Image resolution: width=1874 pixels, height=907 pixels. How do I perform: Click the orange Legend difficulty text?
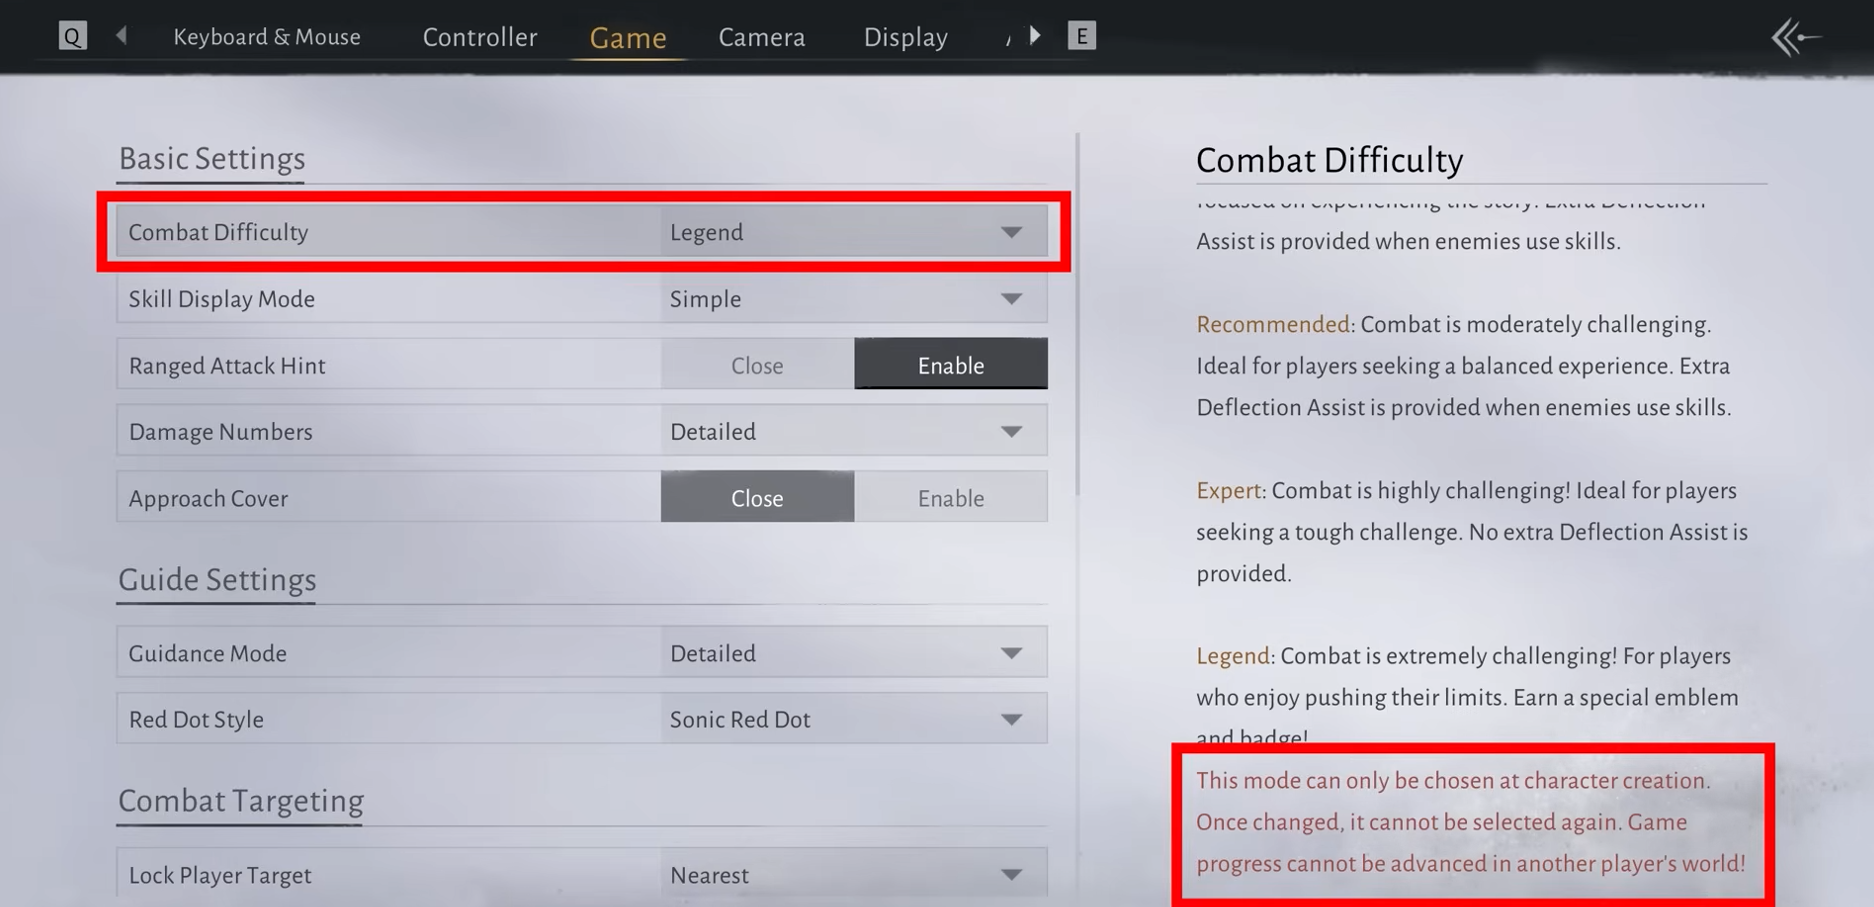(x=1233, y=656)
